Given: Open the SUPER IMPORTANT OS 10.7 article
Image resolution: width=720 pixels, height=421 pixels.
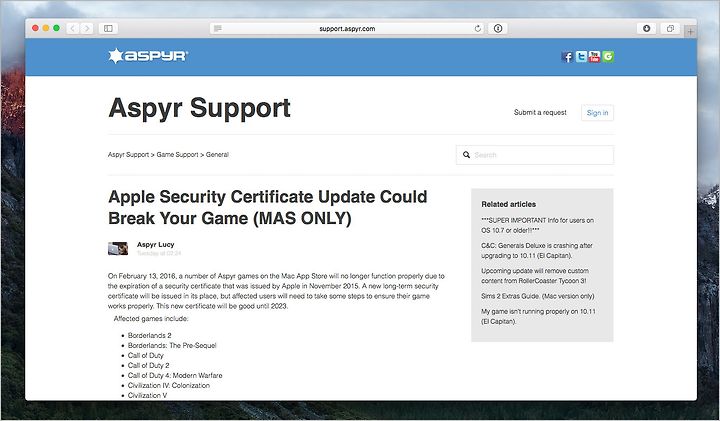Looking at the screenshot, I should point(537,225).
